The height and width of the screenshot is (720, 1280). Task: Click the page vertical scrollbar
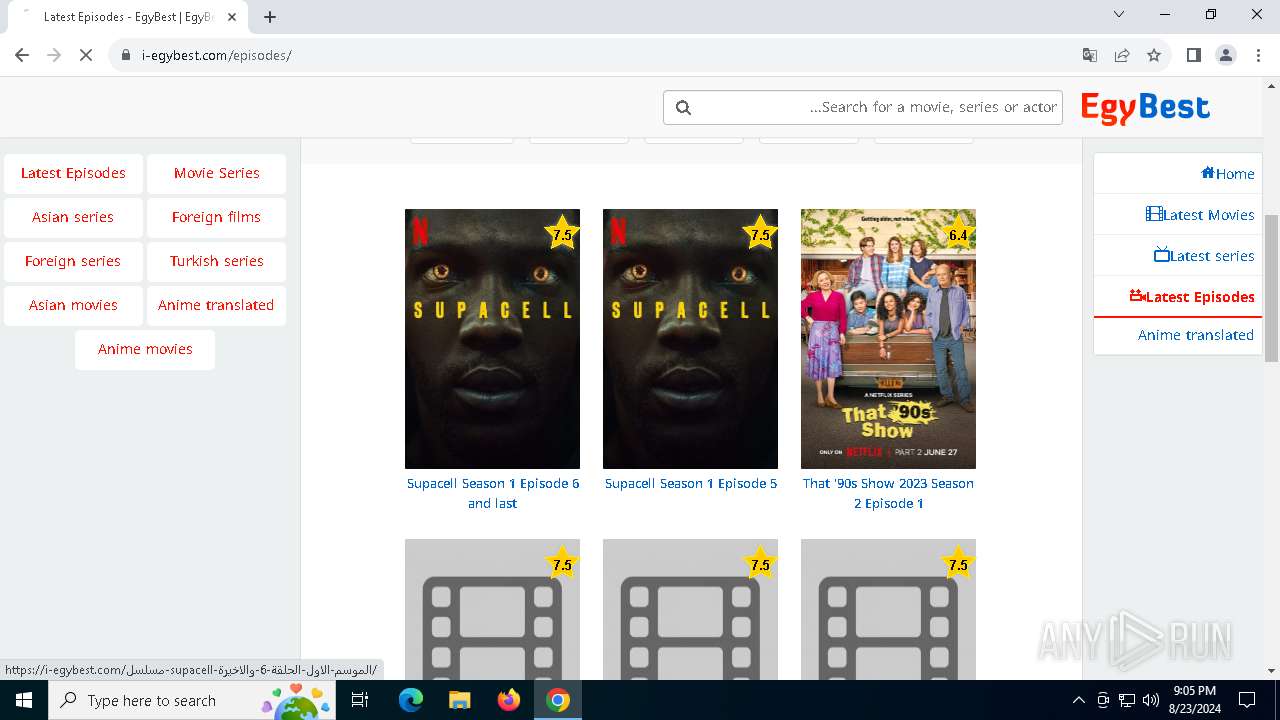pos(1271,287)
